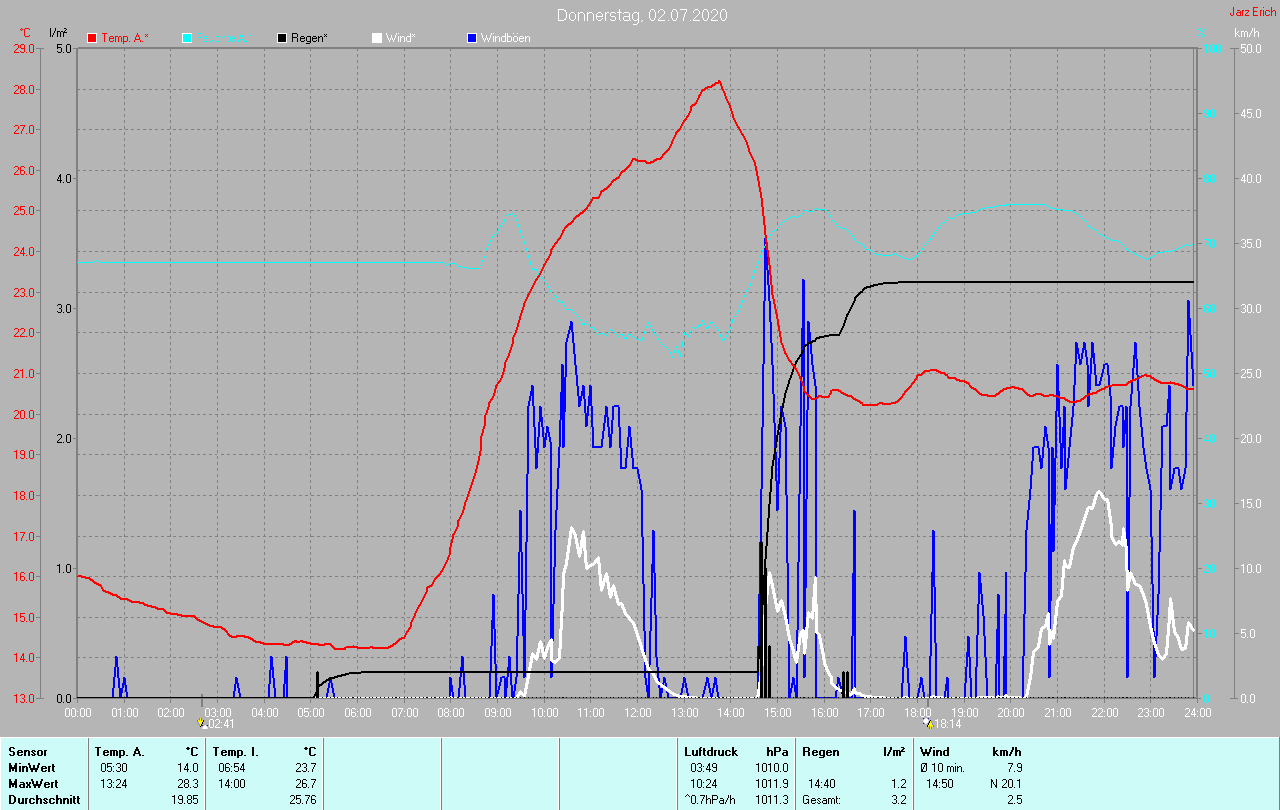Click the Gesamt: rain total label
1280x810 pixels.
pos(821,800)
